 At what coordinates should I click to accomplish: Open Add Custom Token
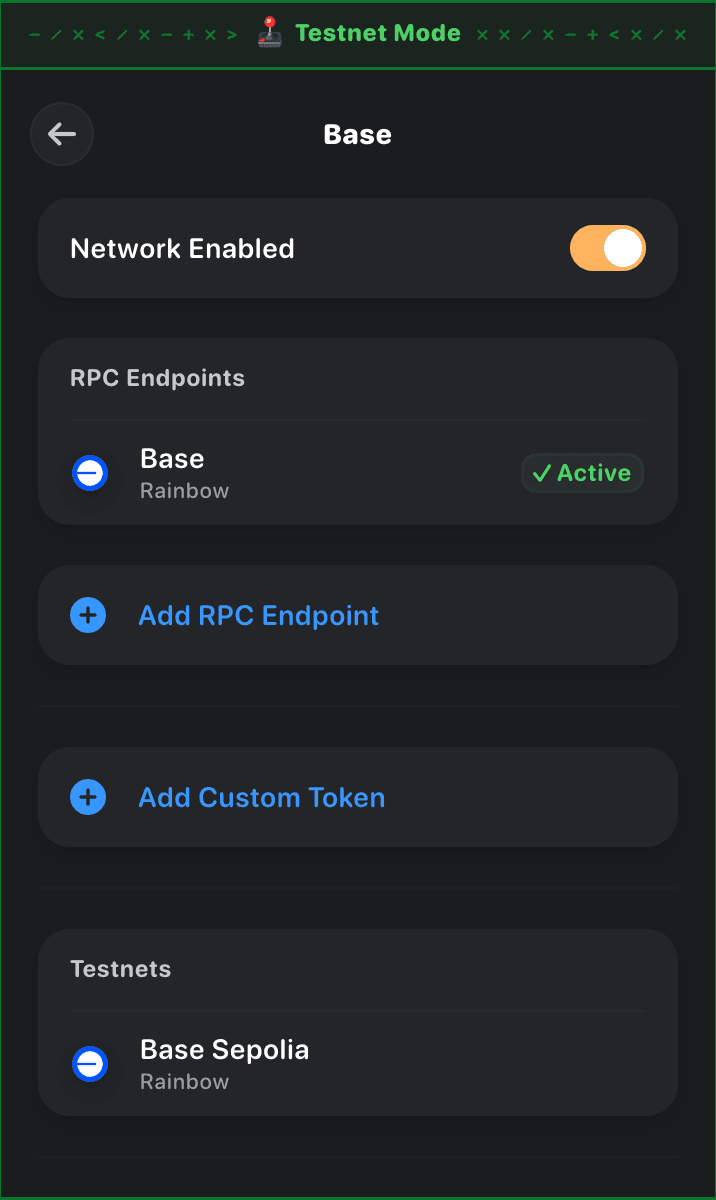click(261, 797)
